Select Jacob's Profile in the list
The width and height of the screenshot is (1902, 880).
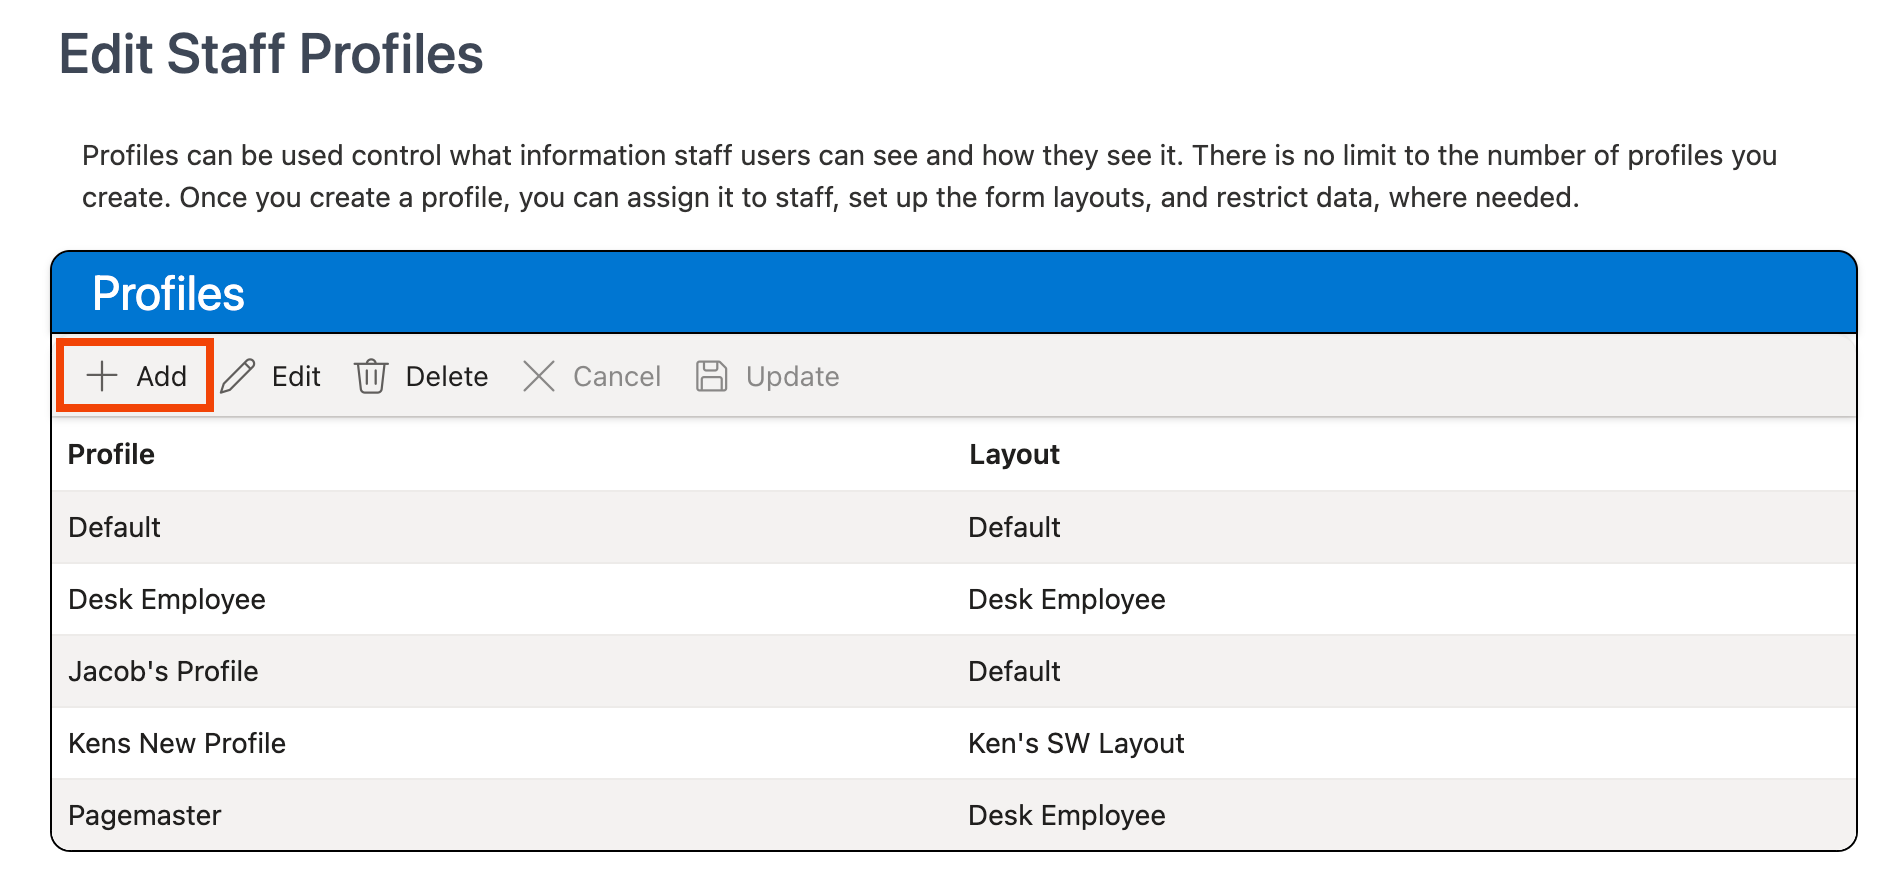click(x=163, y=671)
